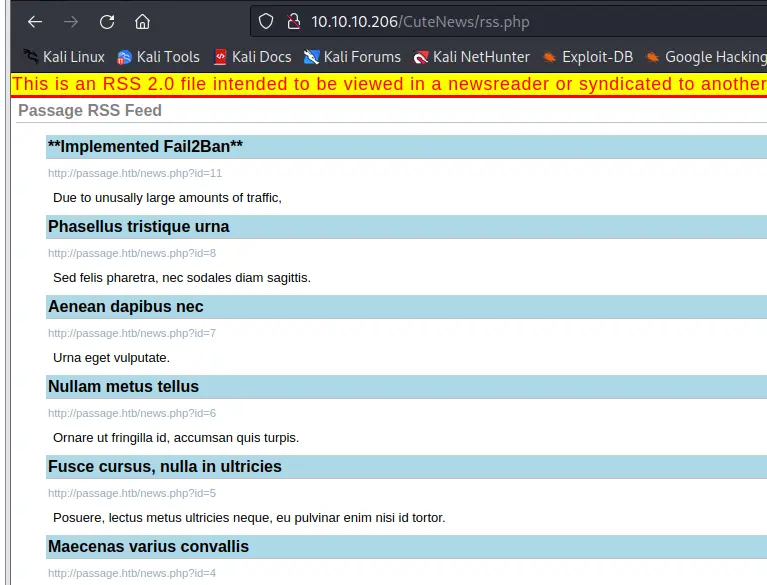Select text 'Sed felis pharetra, nec sodales diam sagittis.'

[182, 278]
